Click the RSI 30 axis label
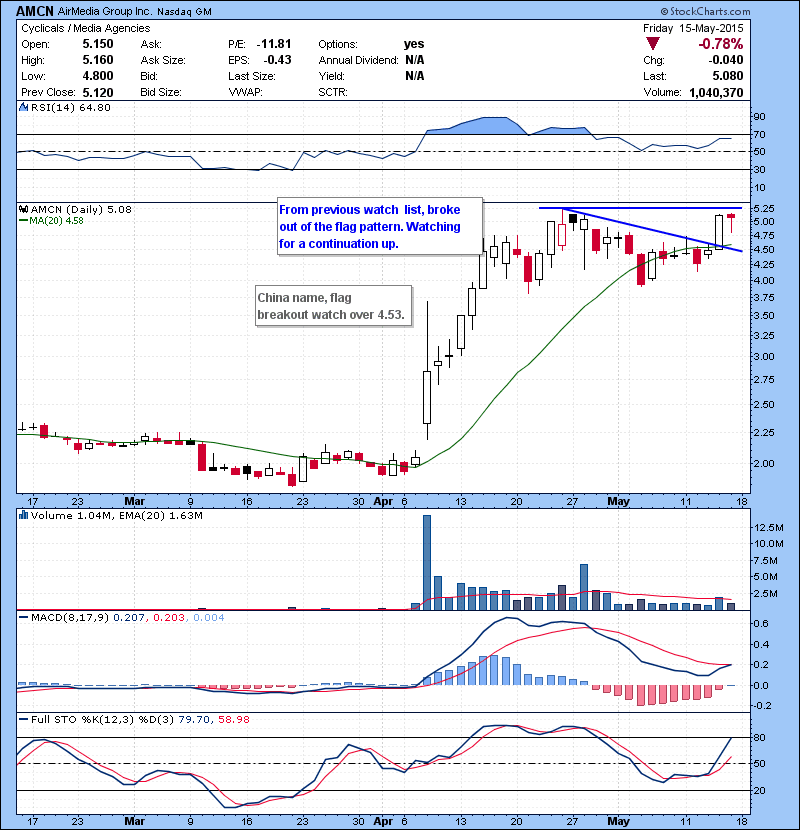Image resolution: width=800 pixels, height=830 pixels. tap(760, 169)
